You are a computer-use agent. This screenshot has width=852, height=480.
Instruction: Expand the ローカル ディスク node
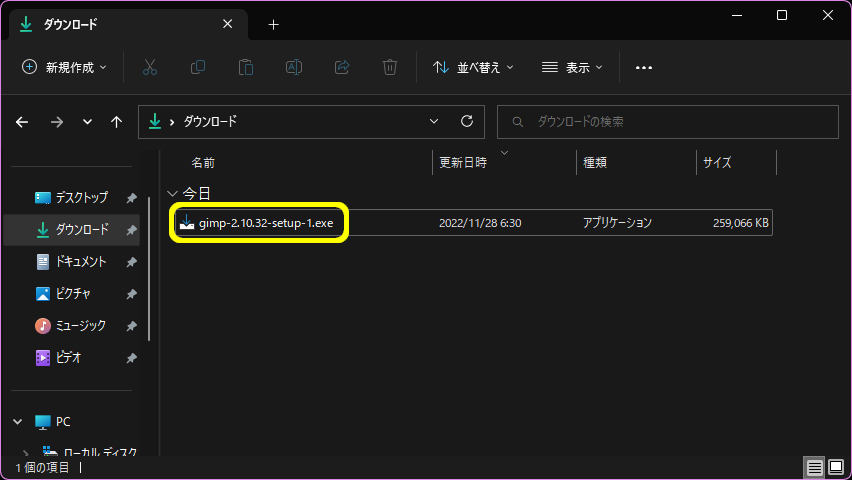[26, 452]
